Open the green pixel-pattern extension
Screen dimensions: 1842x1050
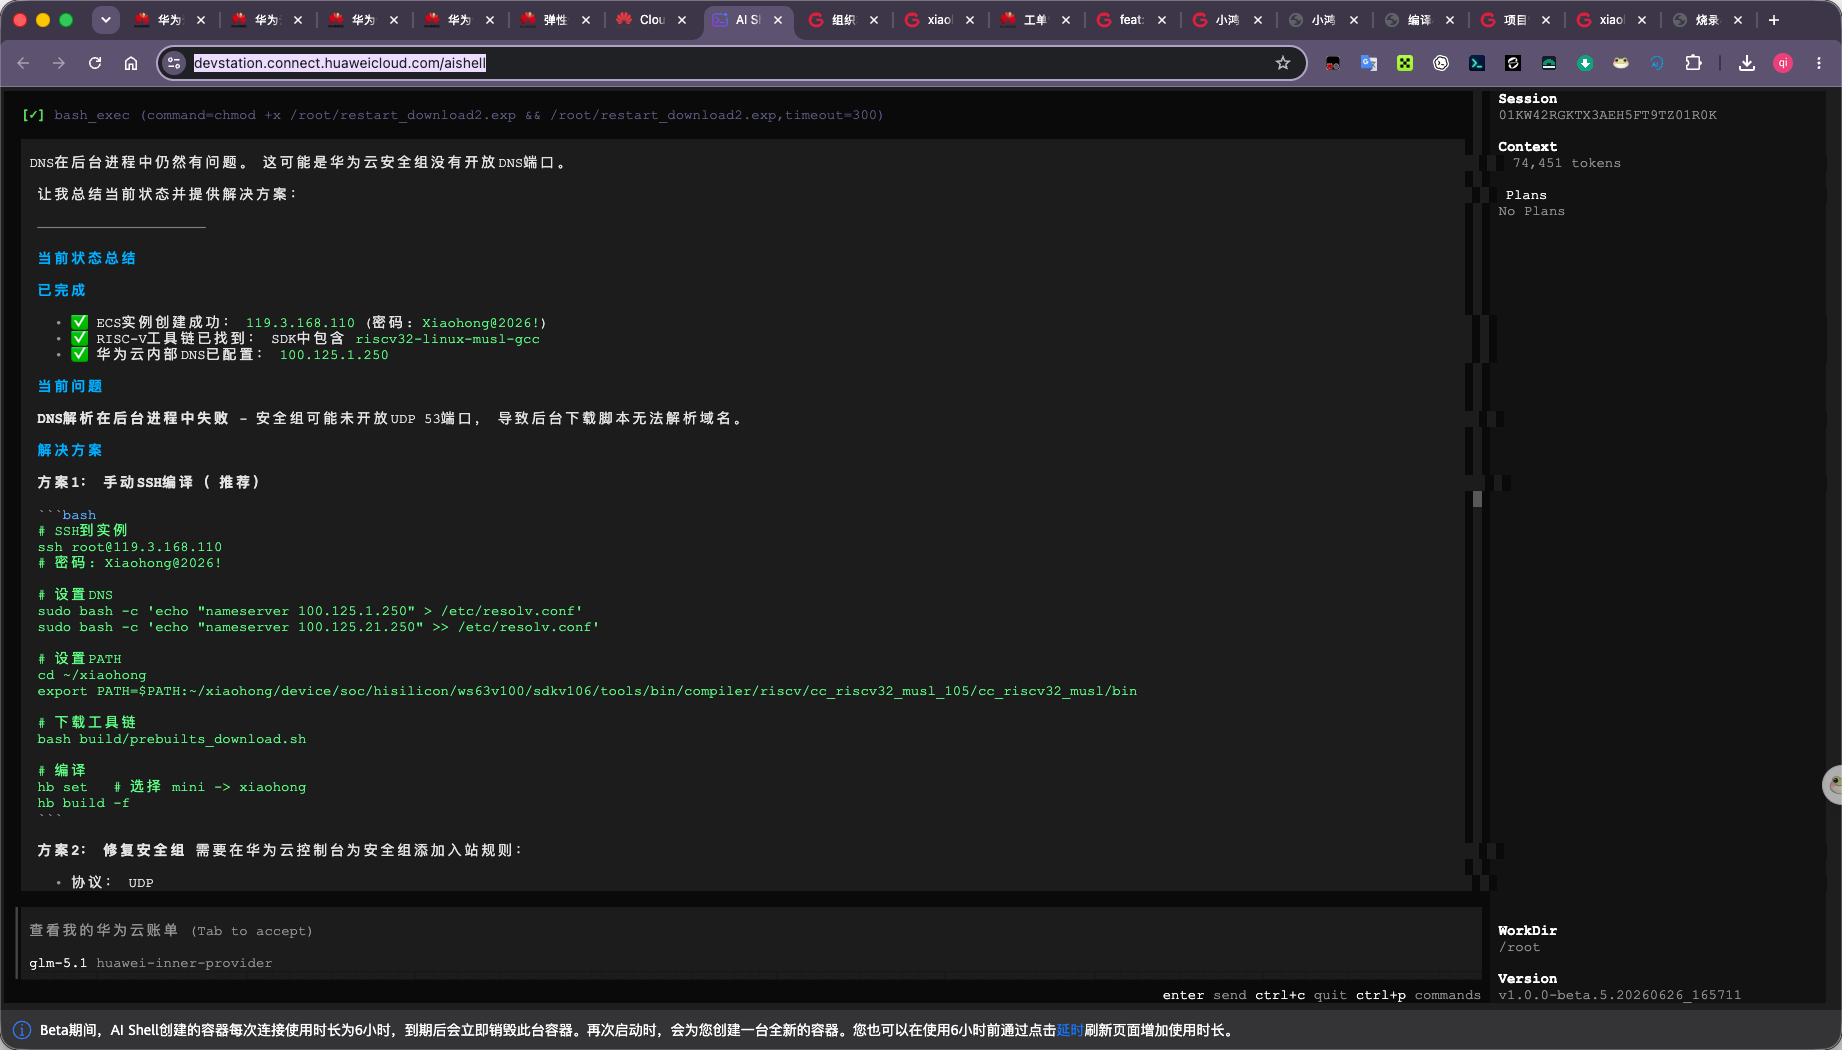coord(1405,63)
